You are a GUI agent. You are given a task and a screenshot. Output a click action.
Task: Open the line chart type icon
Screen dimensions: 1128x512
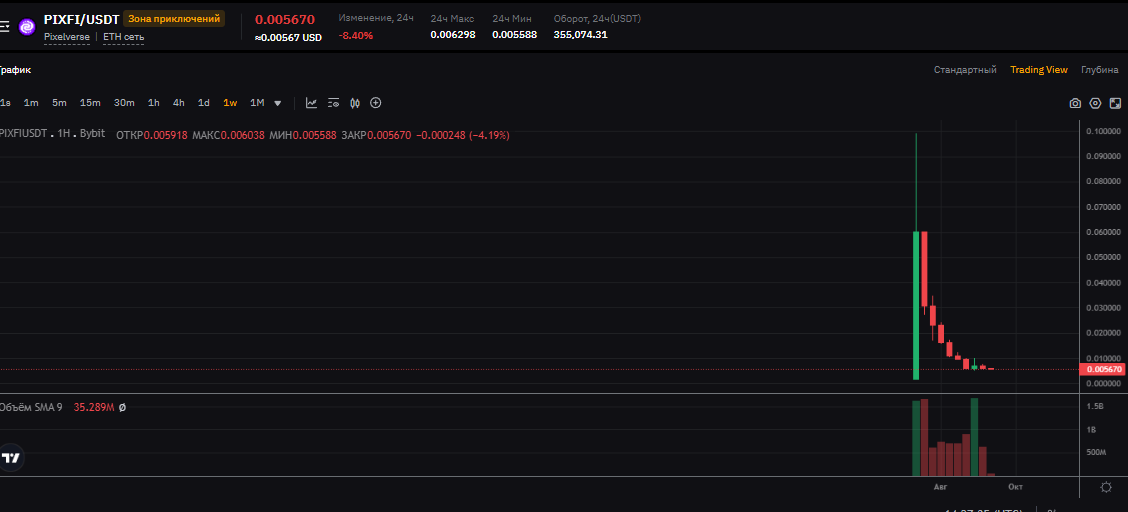click(312, 103)
